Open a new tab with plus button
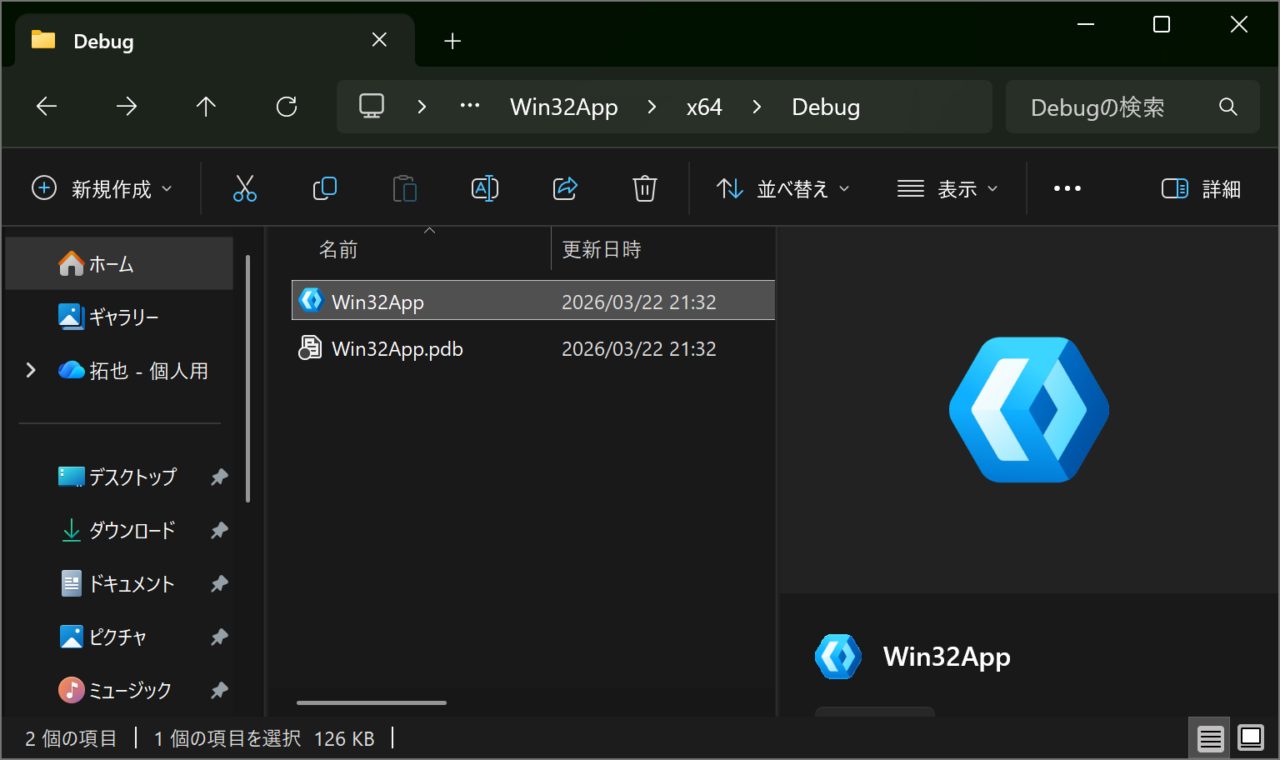The image size is (1280, 760). click(453, 41)
